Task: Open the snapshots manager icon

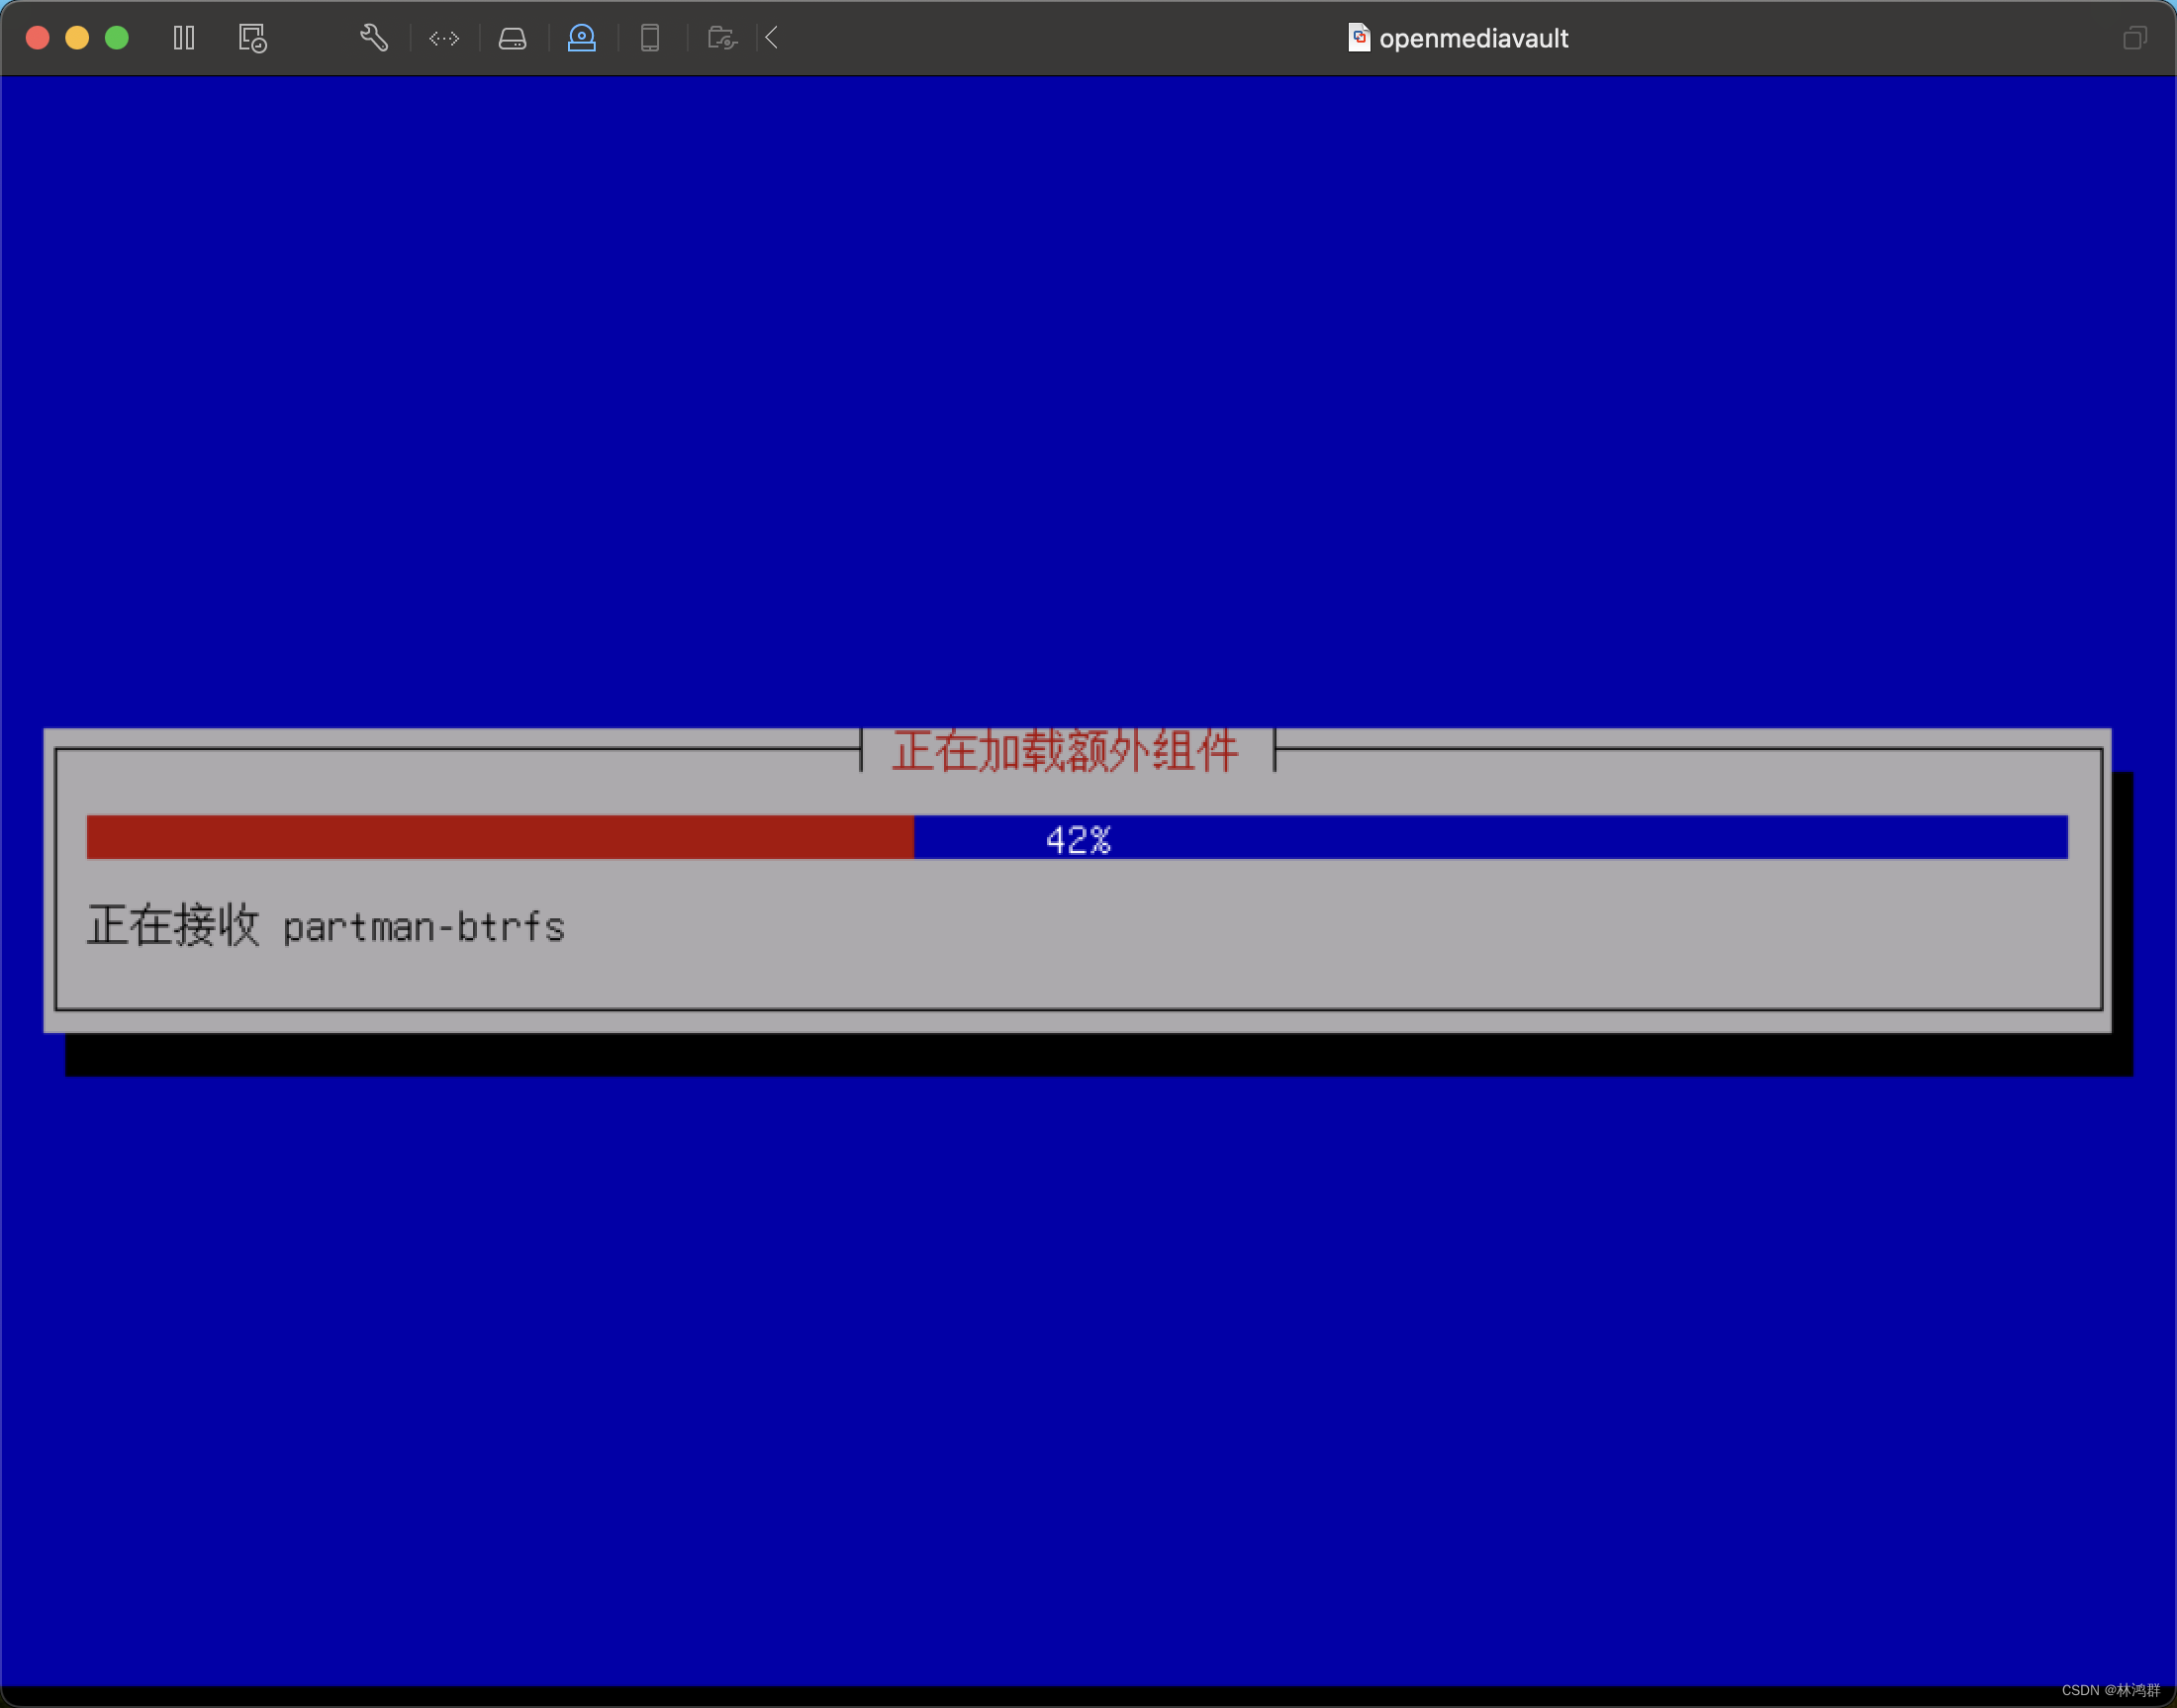Action: (252, 38)
